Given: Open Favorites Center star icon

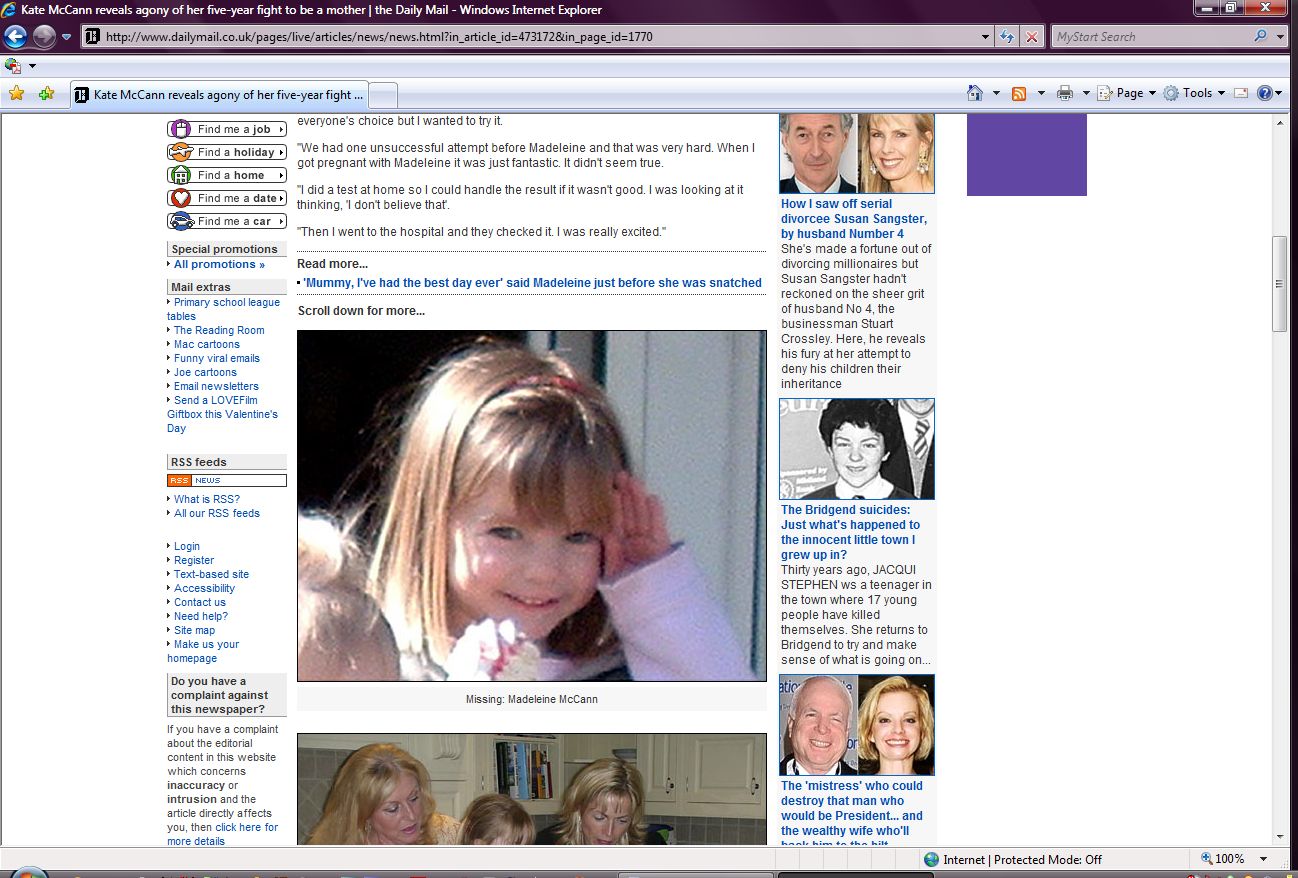Looking at the screenshot, I should 16,94.
